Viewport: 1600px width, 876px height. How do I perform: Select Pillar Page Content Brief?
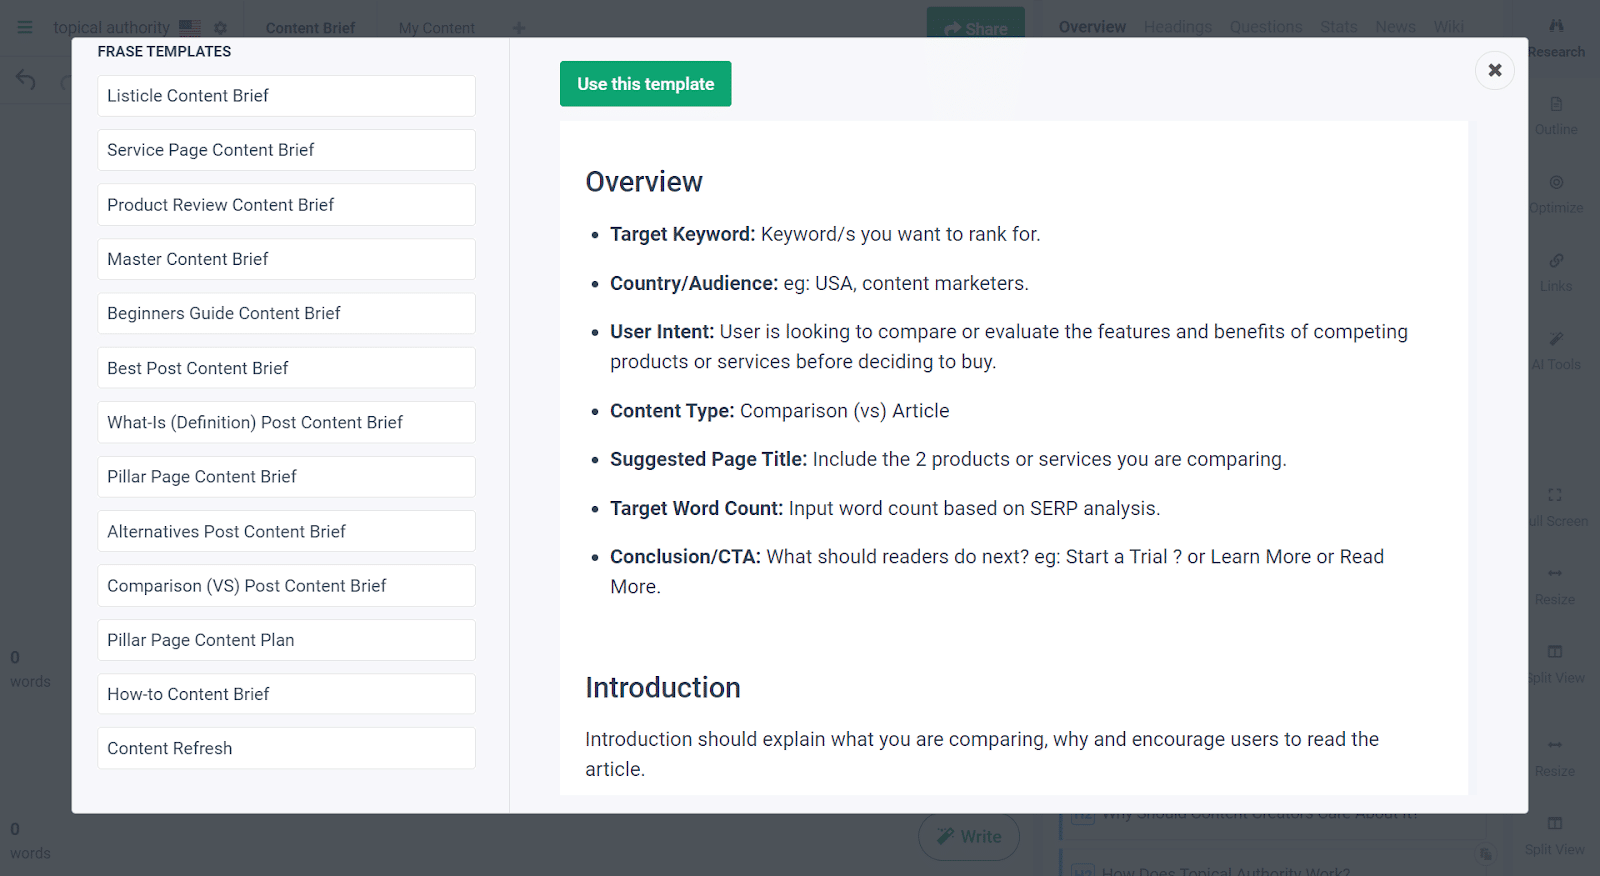pyautogui.click(x=286, y=477)
